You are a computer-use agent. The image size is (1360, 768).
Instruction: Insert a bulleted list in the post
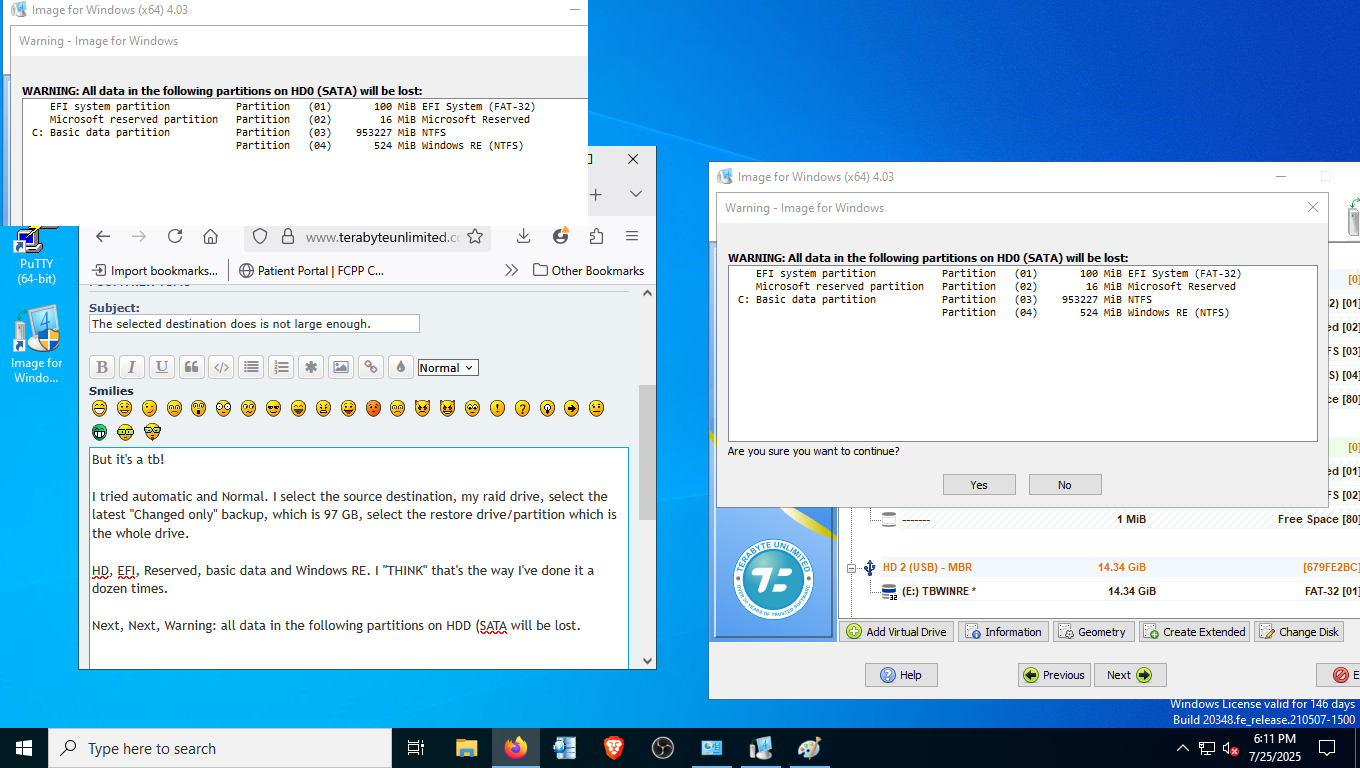click(x=251, y=367)
